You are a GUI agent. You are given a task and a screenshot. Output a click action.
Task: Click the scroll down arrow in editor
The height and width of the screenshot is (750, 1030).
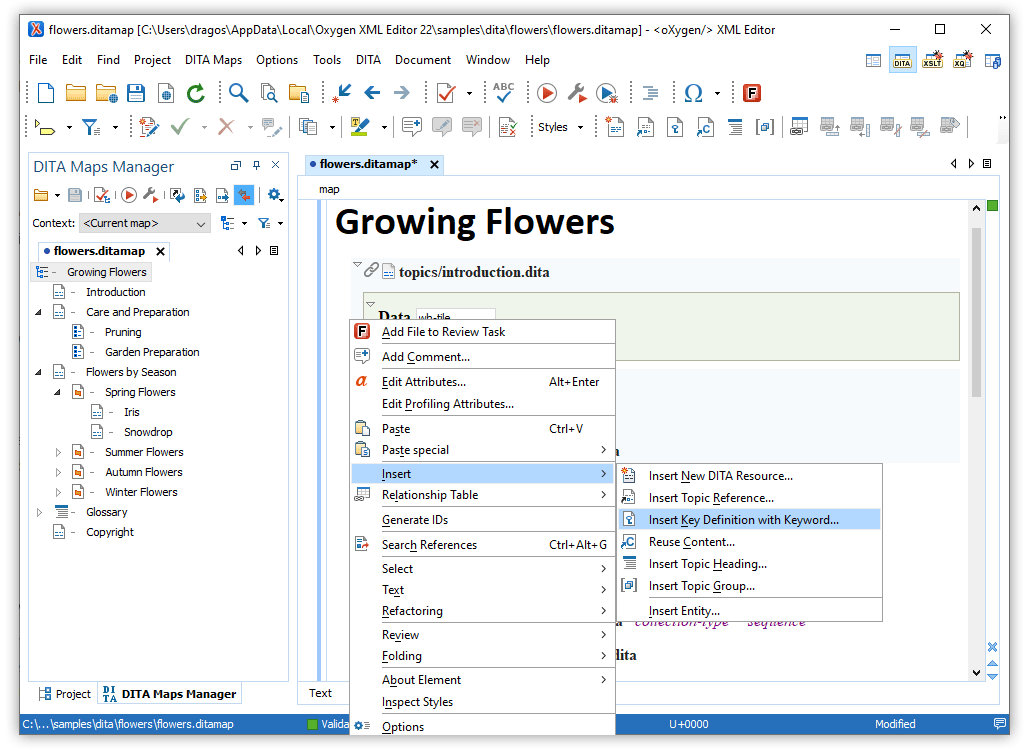point(976,673)
